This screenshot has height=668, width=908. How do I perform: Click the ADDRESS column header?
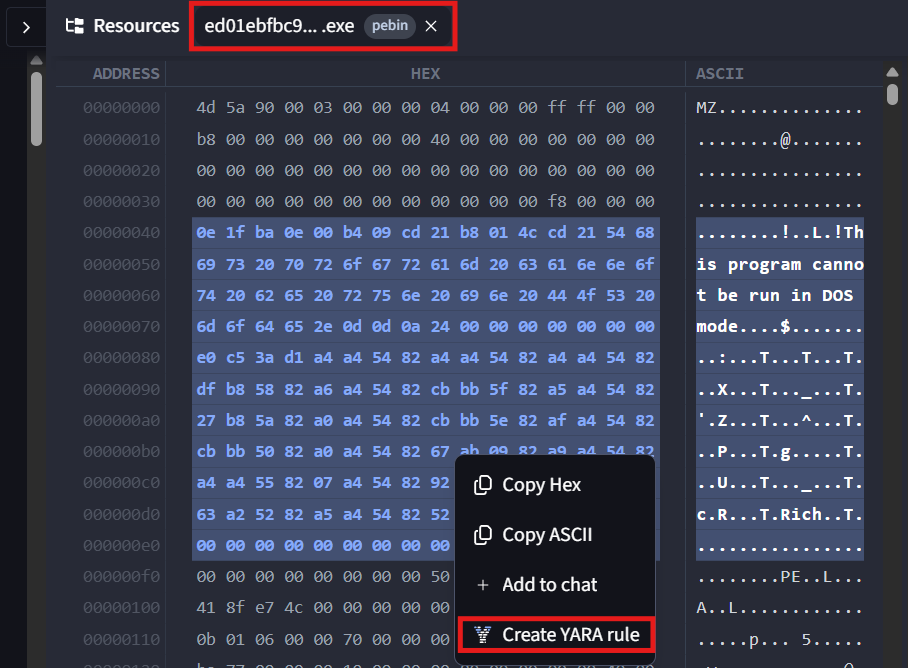(x=126, y=74)
